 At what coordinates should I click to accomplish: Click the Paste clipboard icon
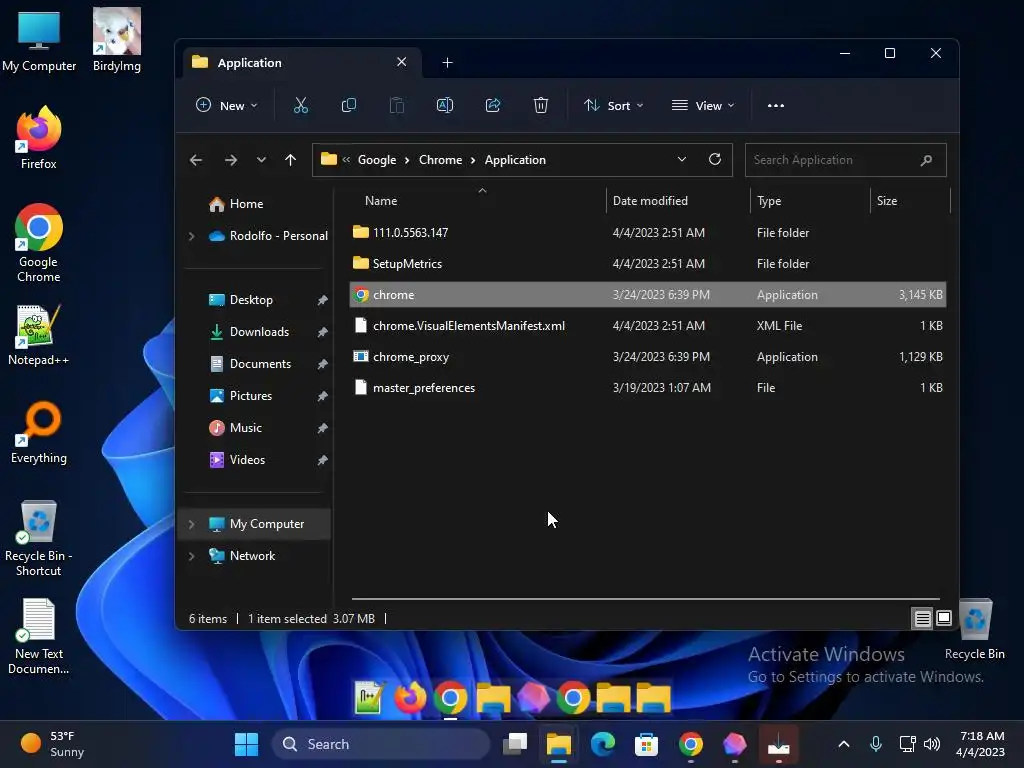[396, 105]
